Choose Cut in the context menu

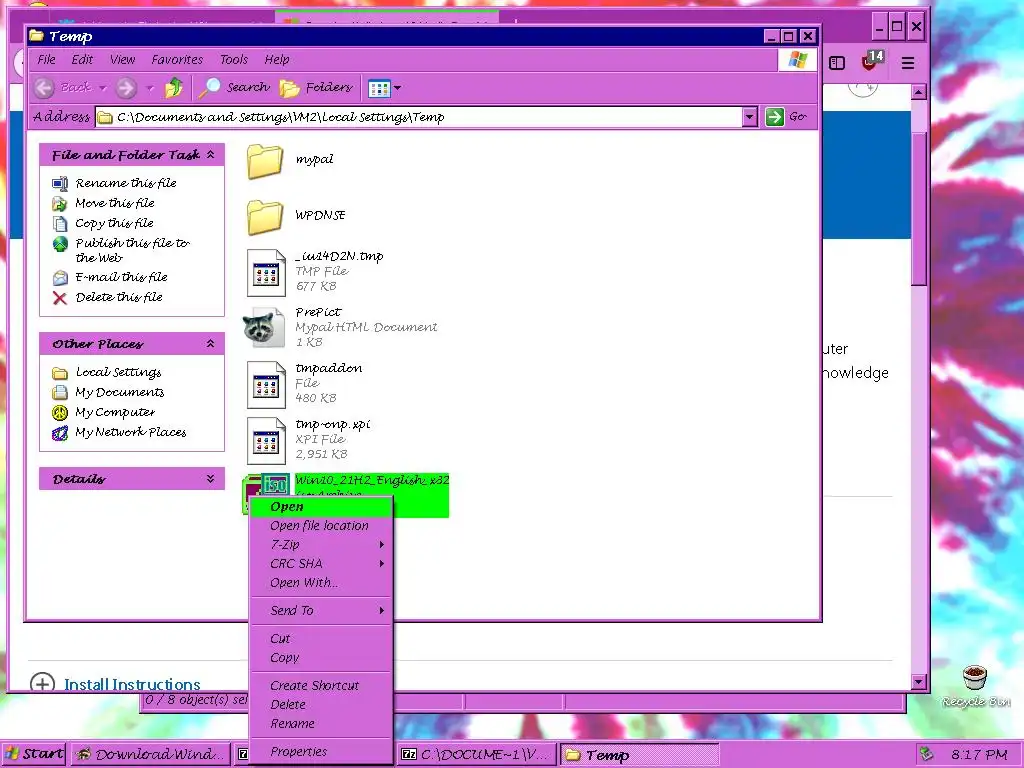[321, 639]
